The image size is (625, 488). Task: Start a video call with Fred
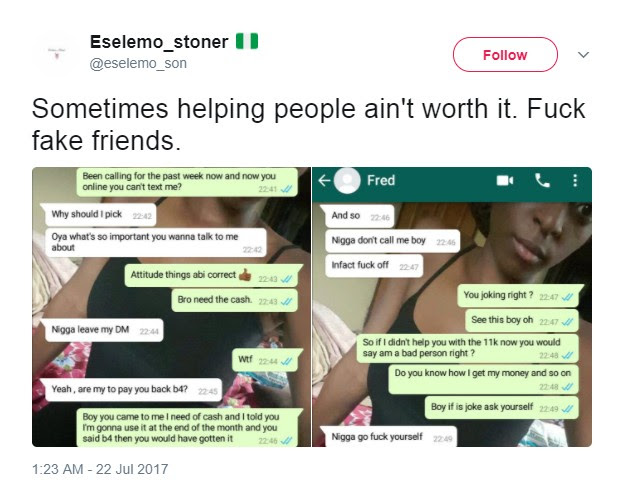tap(505, 181)
